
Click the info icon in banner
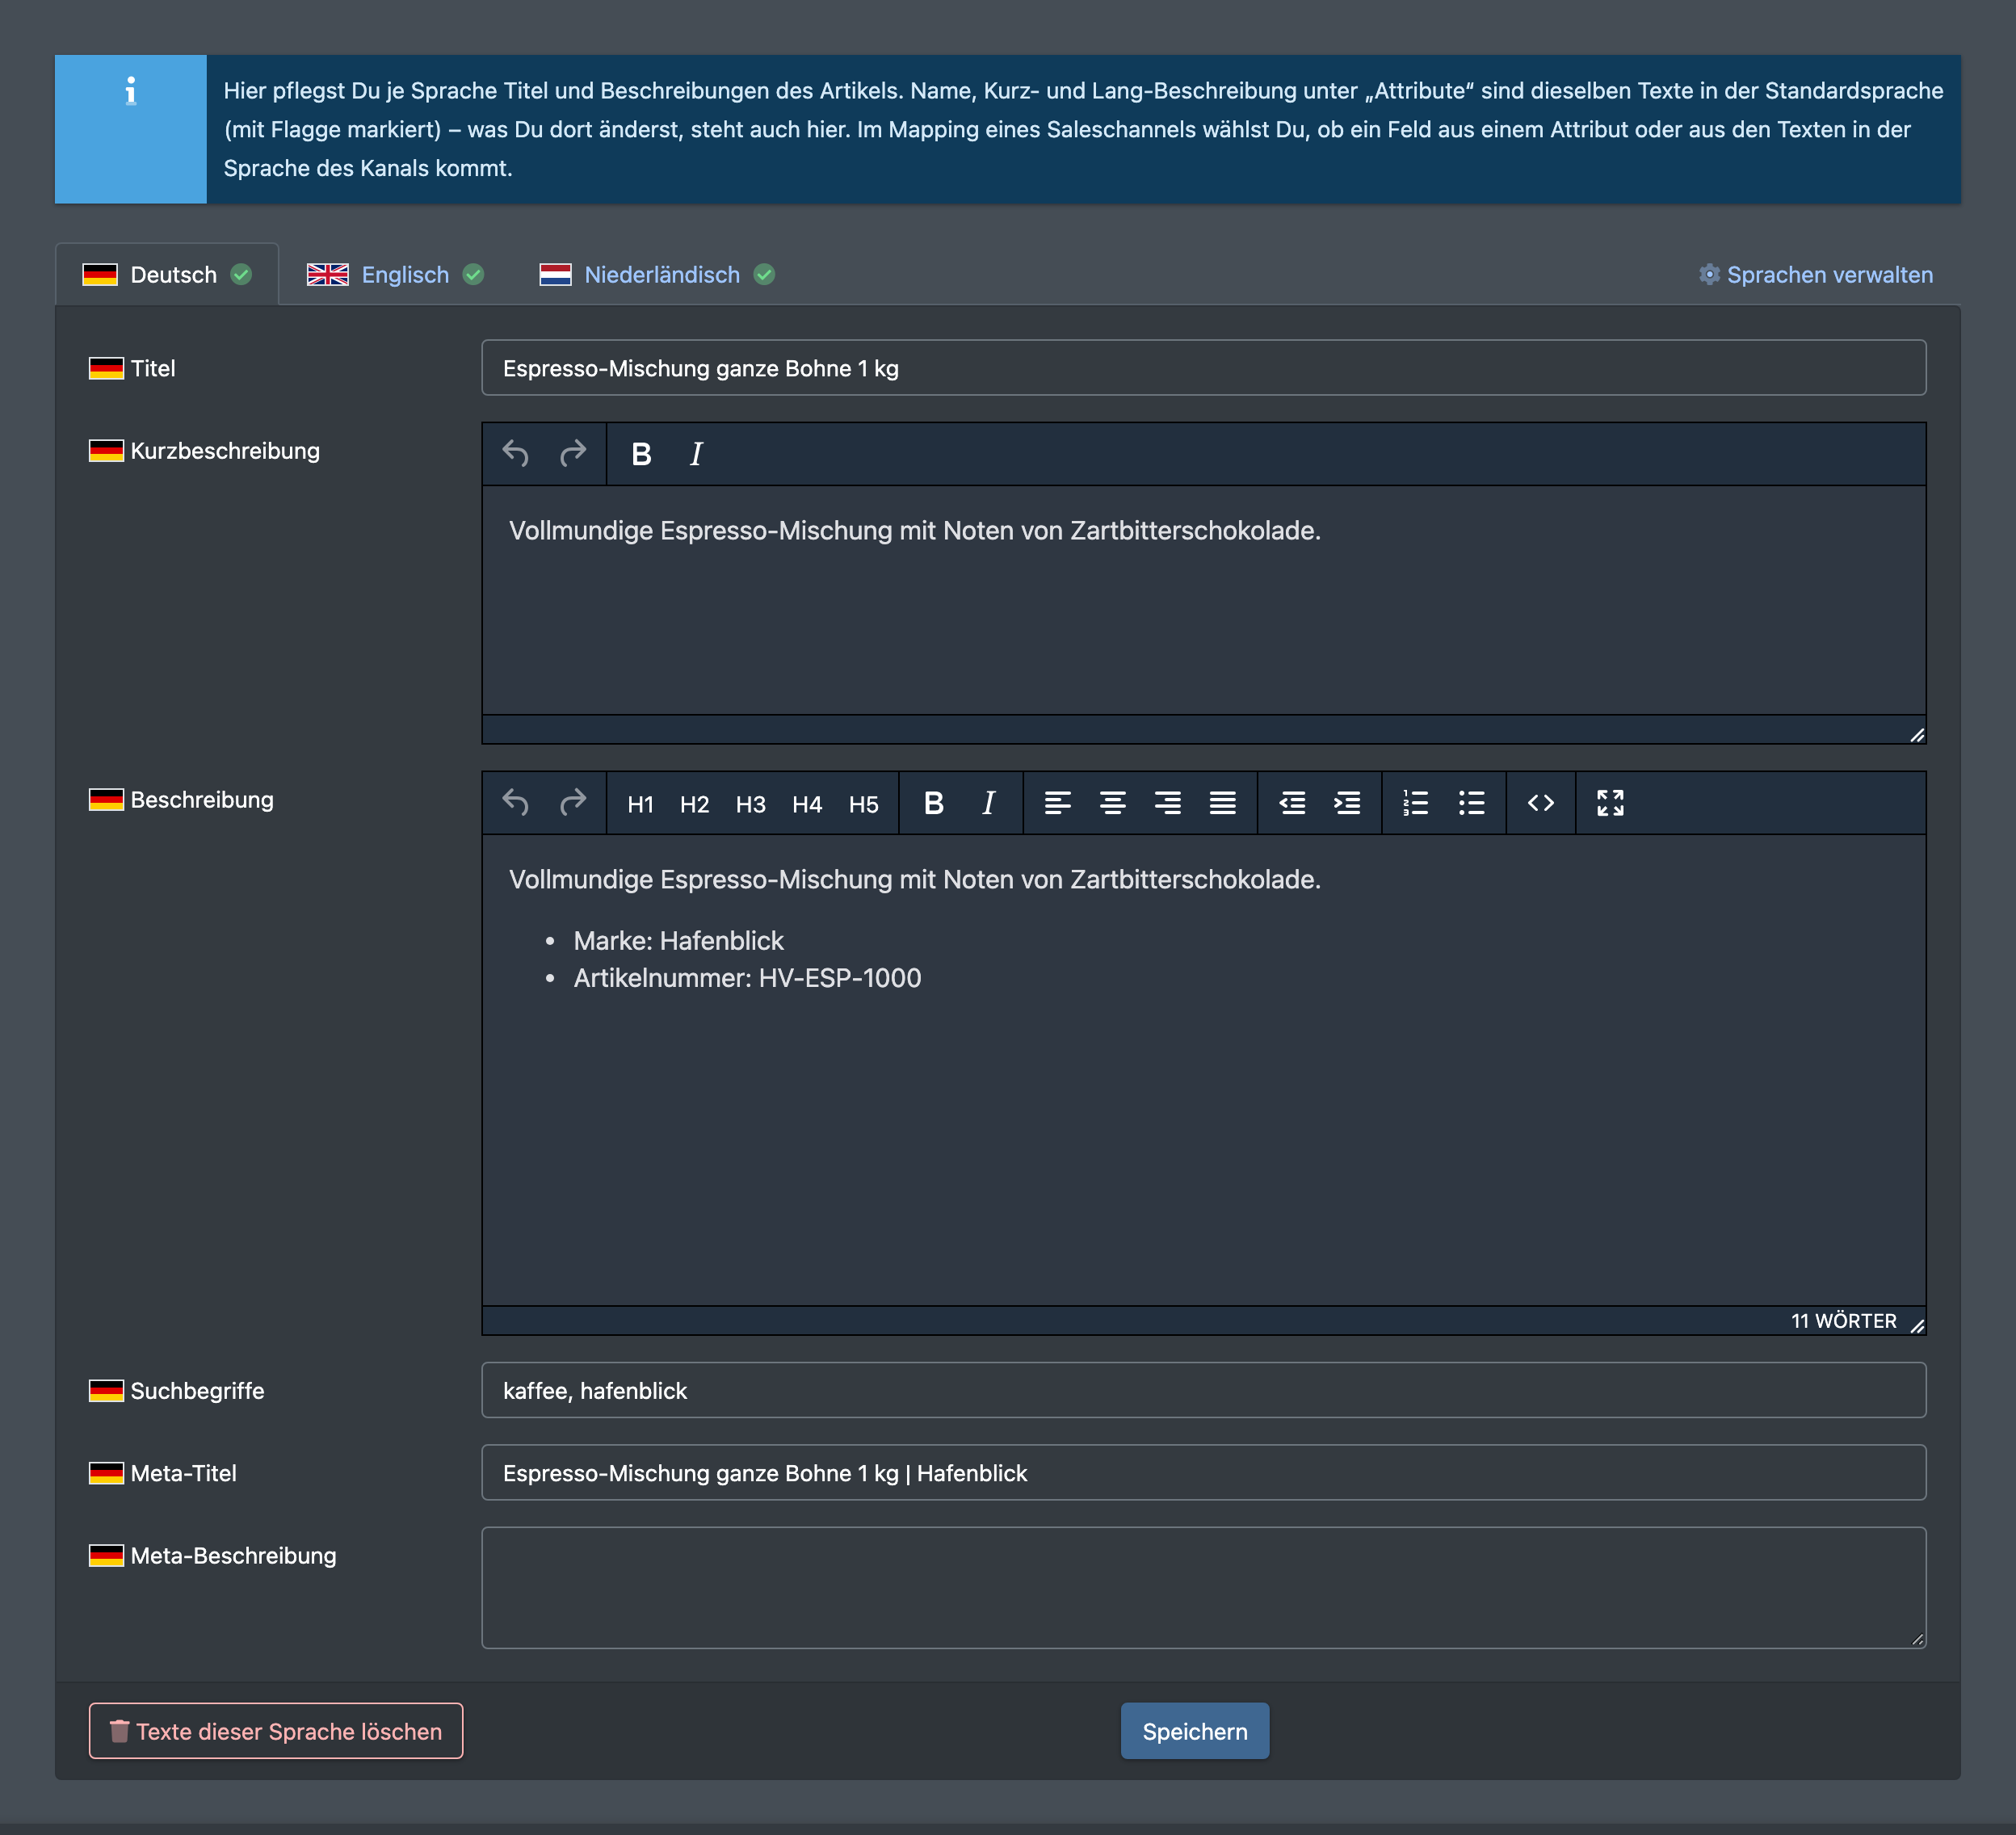click(x=131, y=91)
